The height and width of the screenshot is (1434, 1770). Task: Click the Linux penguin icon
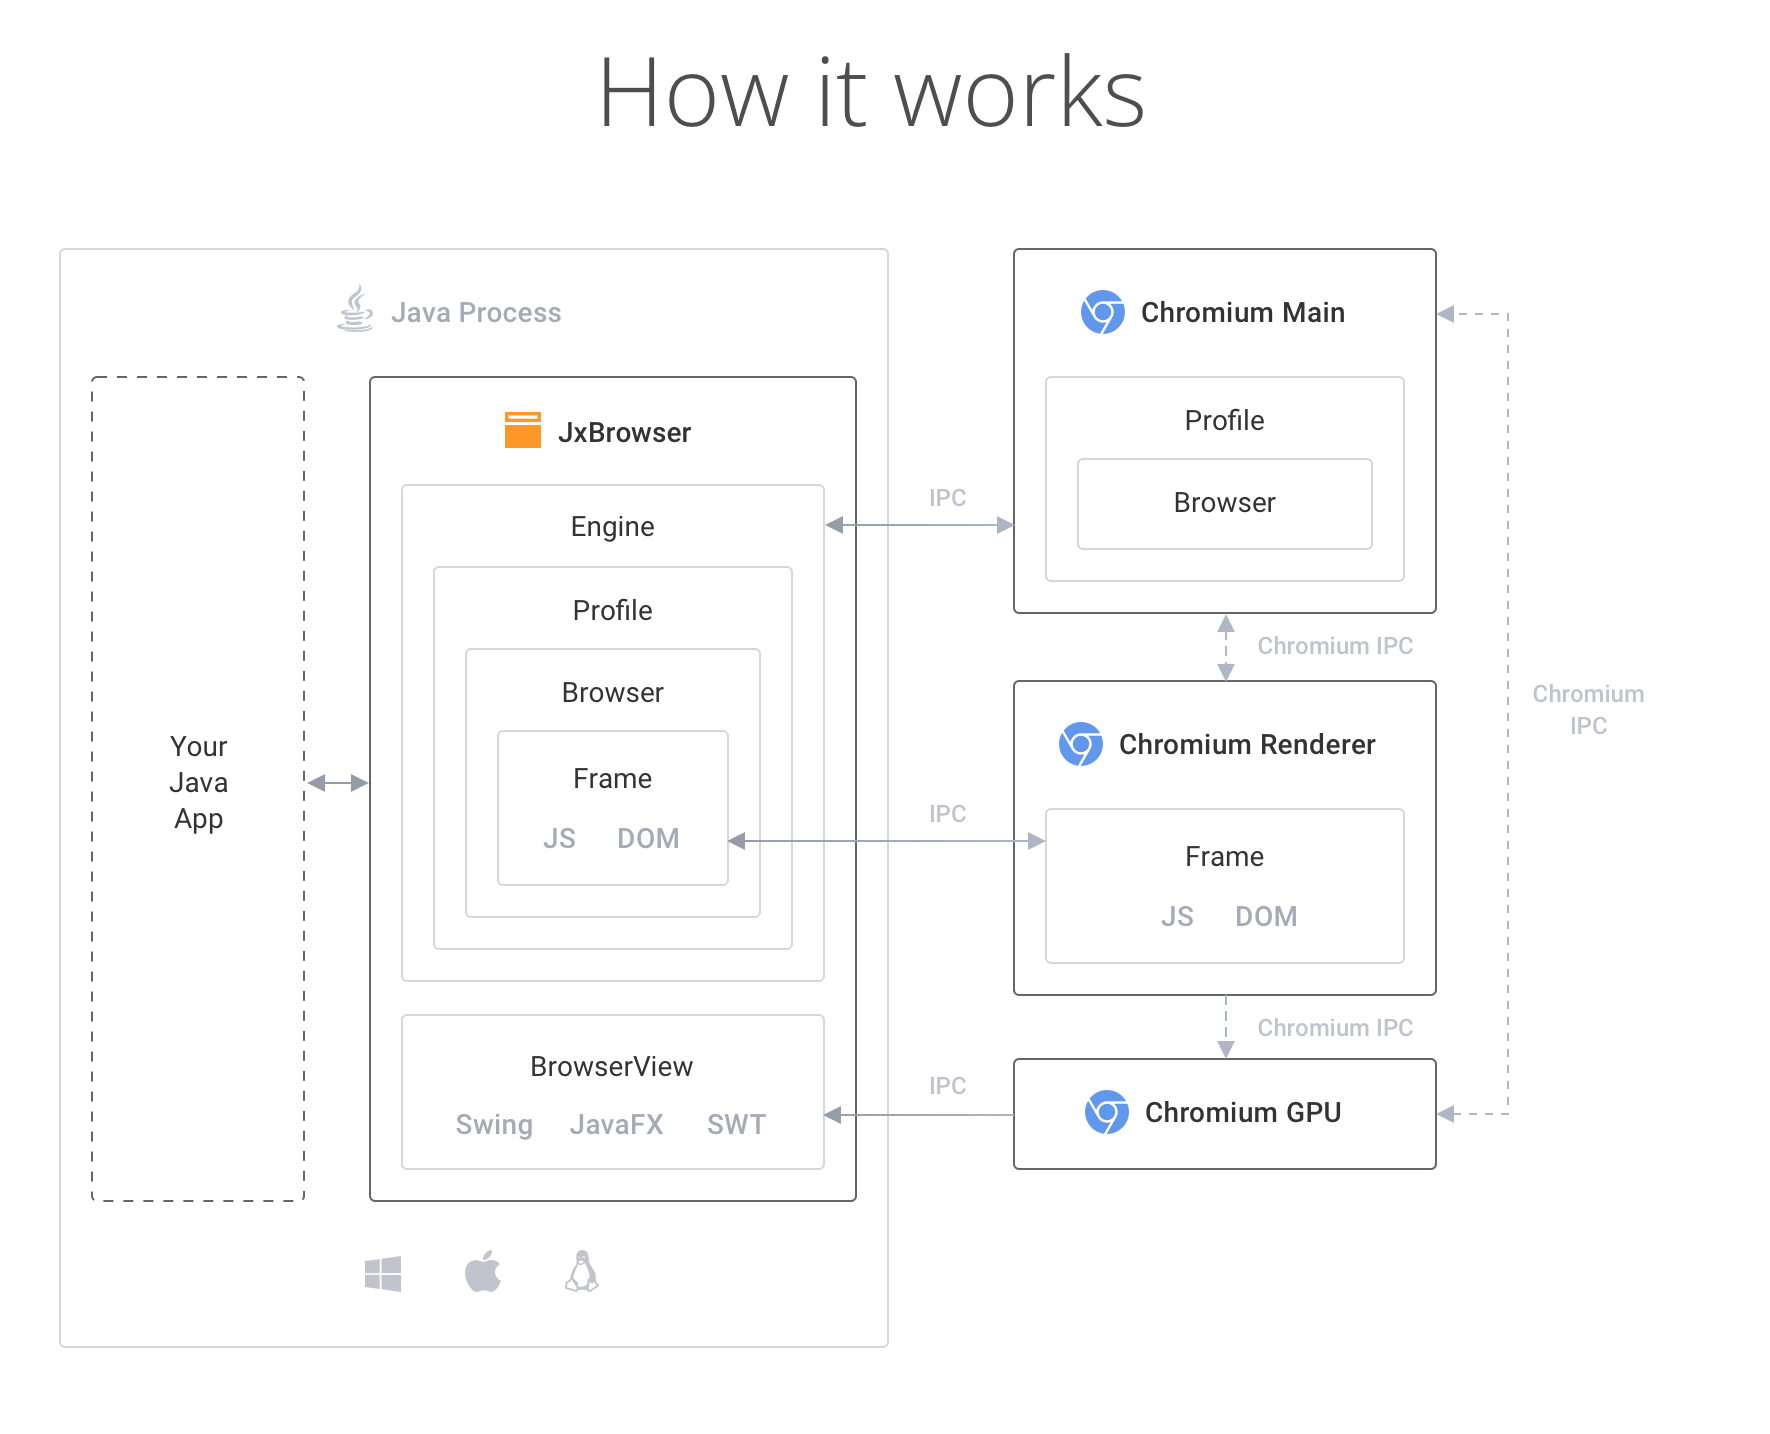tap(582, 1271)
